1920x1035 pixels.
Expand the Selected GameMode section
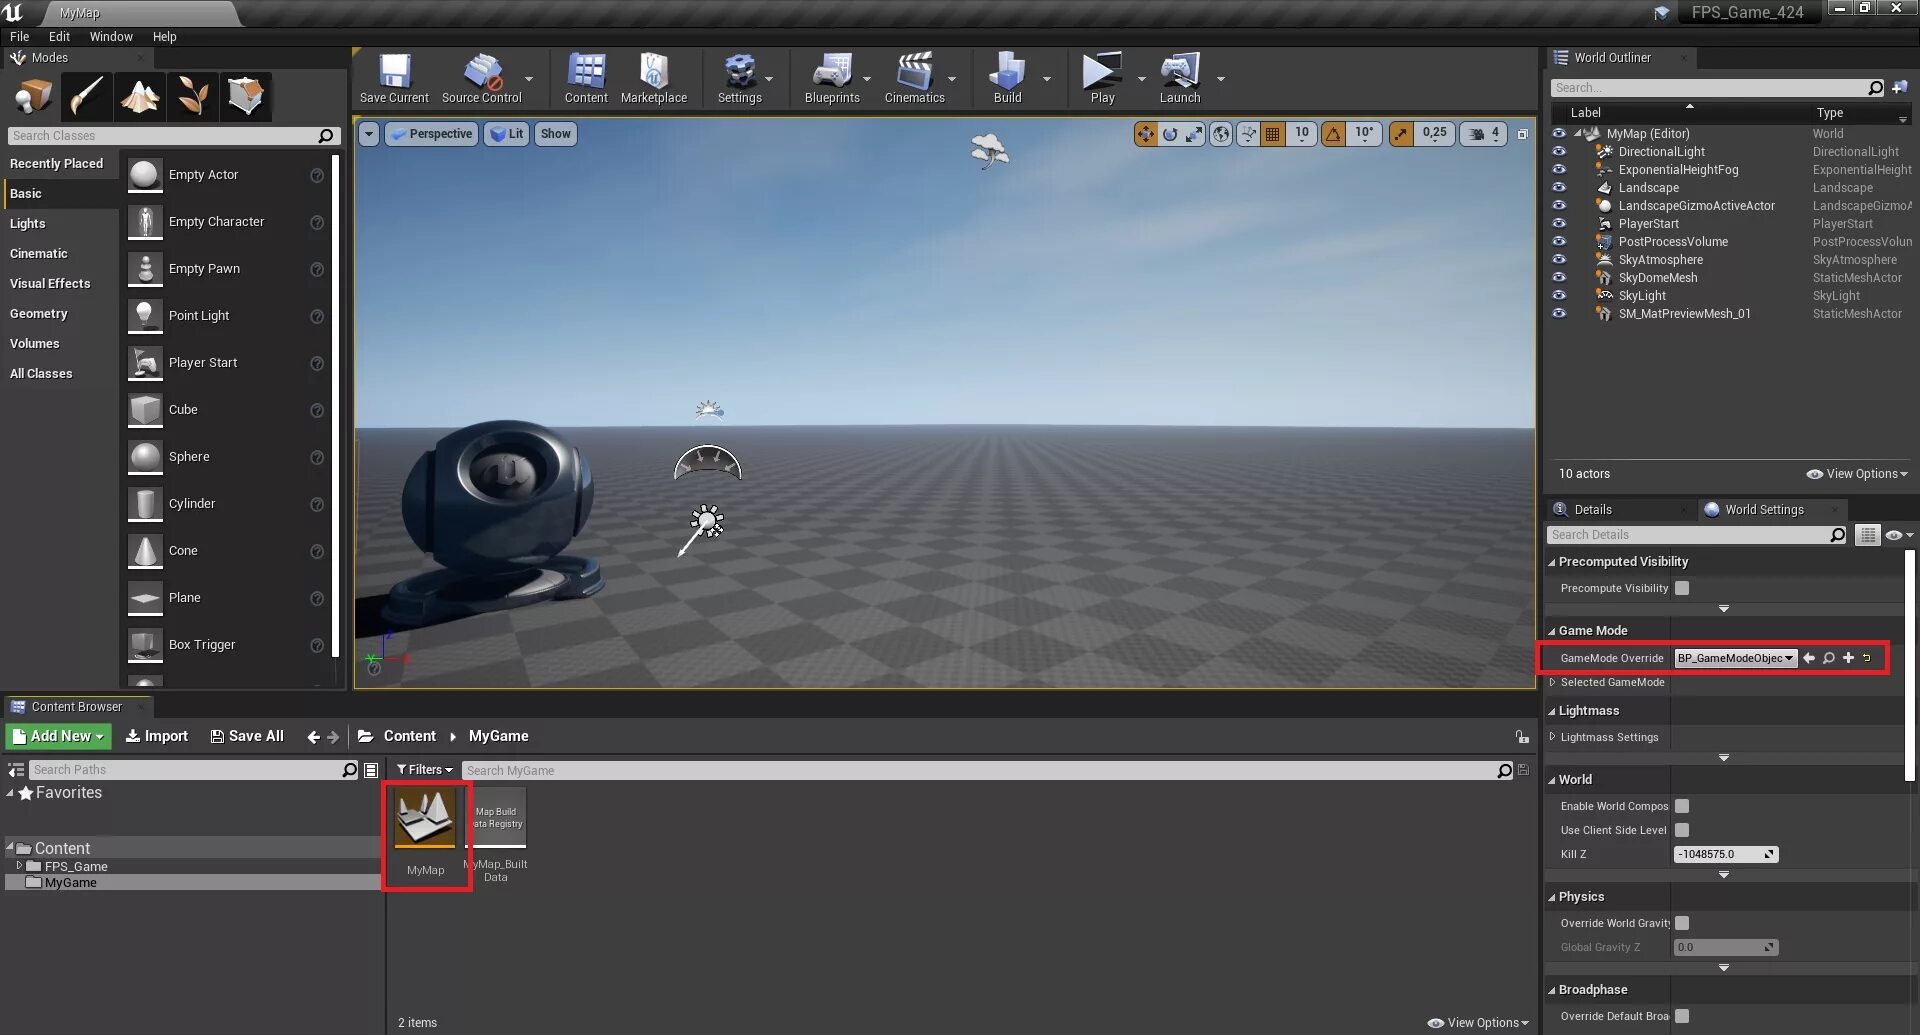coord(1553,682)
